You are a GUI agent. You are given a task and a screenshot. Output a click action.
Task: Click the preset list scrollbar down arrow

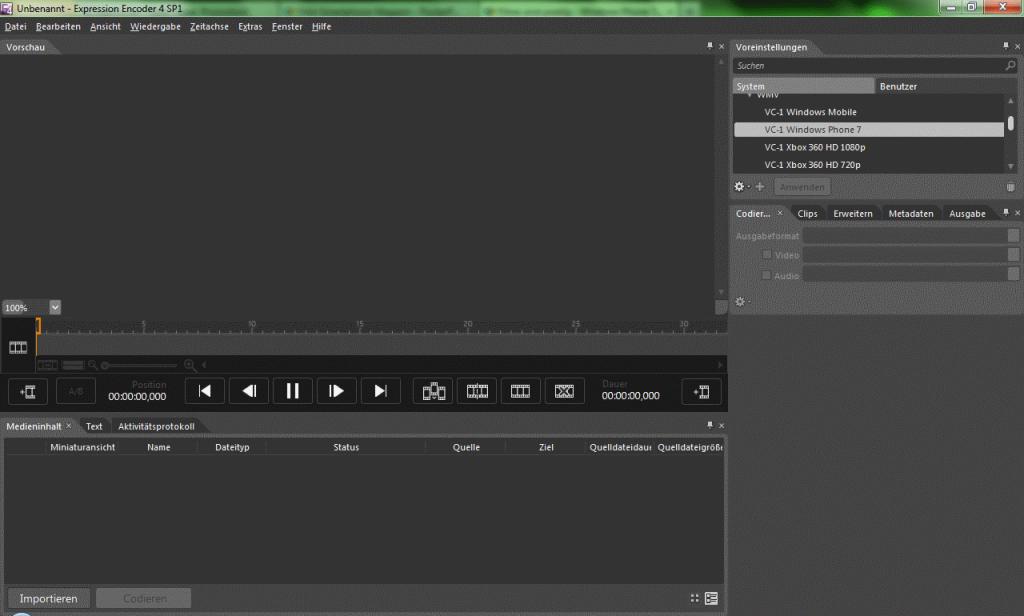tap(1011, 166)
